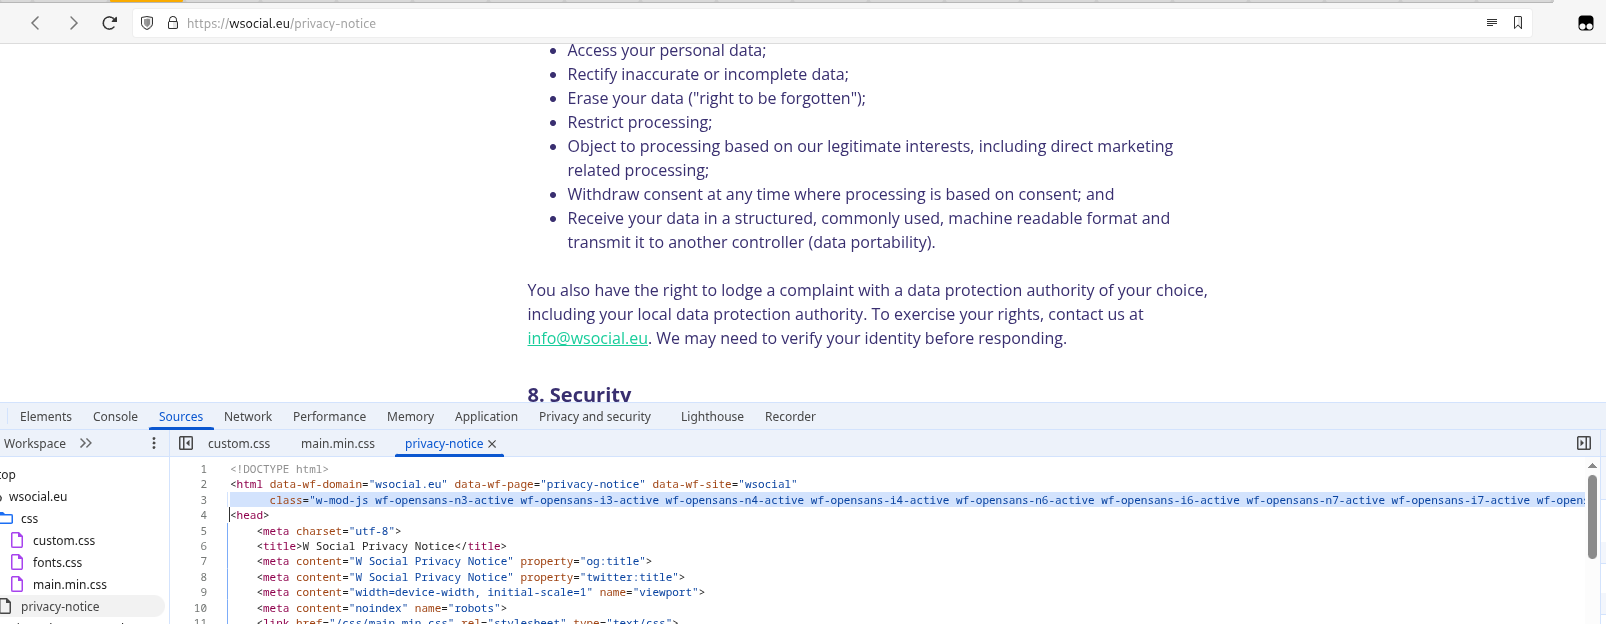The height and width of the screenshot is (624, 1606).
Task: Open the Lighthouse tab in DevTools
Action: tap(712, 417)
